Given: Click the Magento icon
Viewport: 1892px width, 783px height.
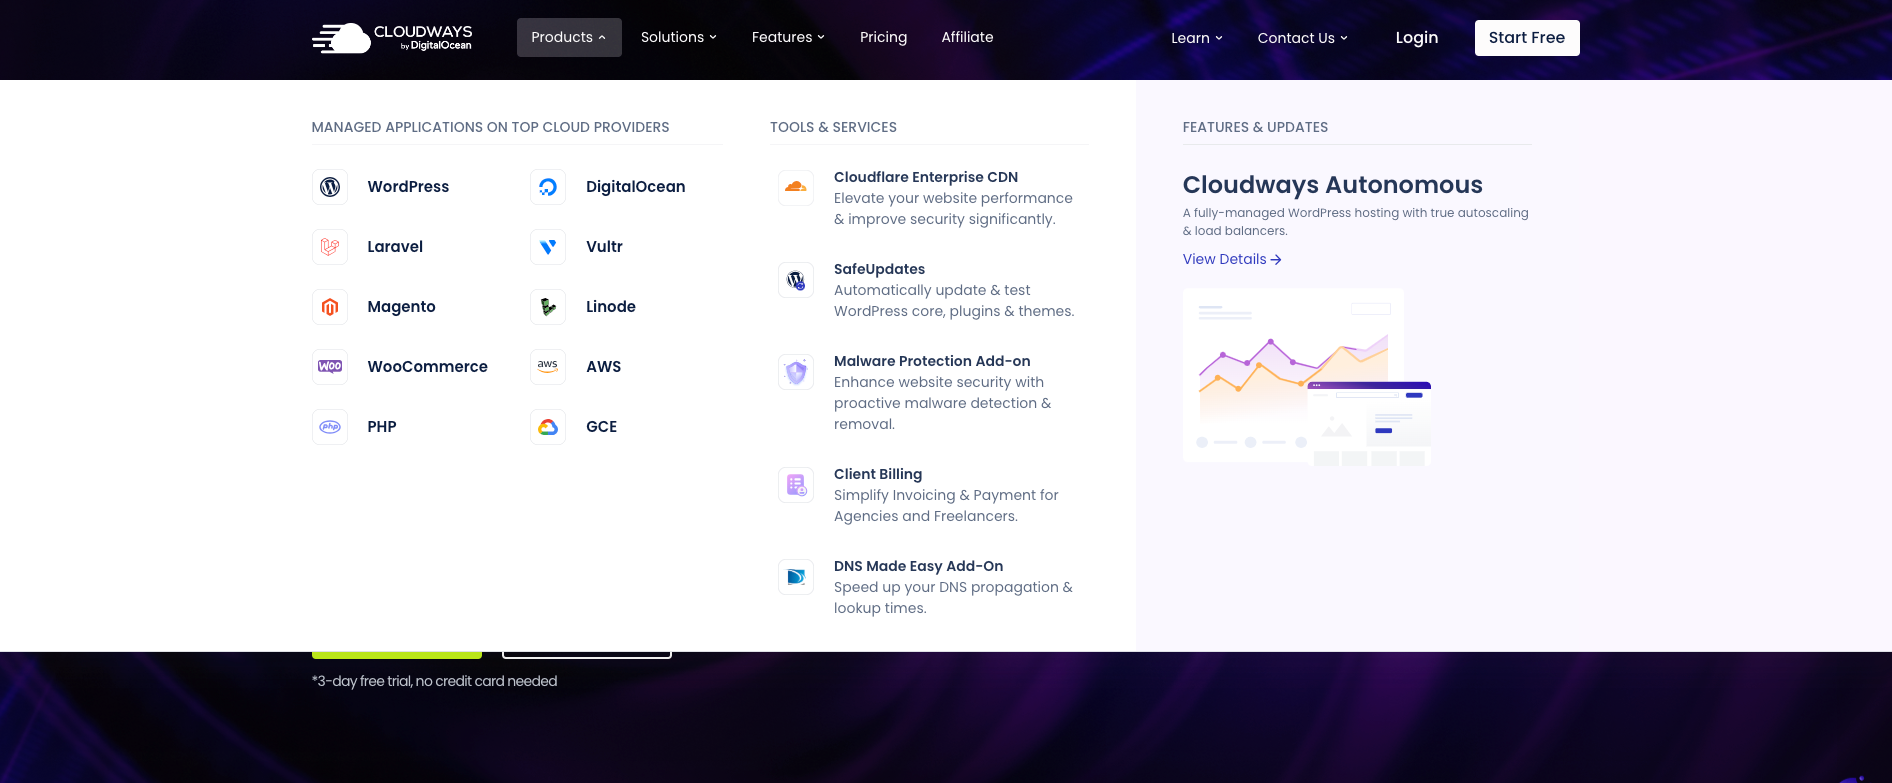Looking at the screenshot, I should [330, 307].
